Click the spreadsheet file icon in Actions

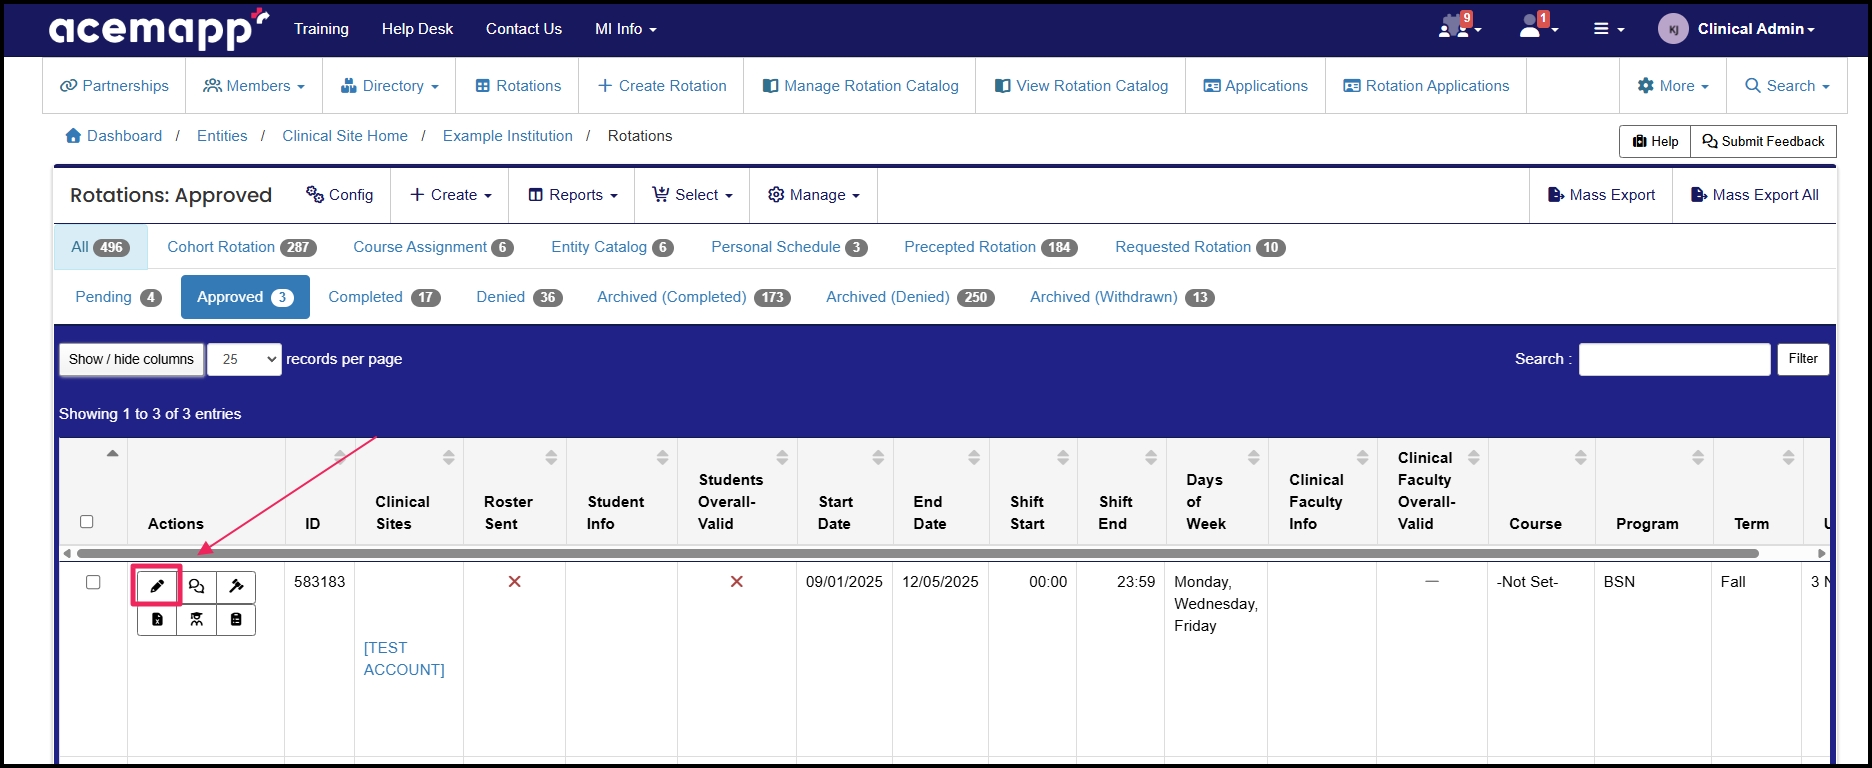157,620
